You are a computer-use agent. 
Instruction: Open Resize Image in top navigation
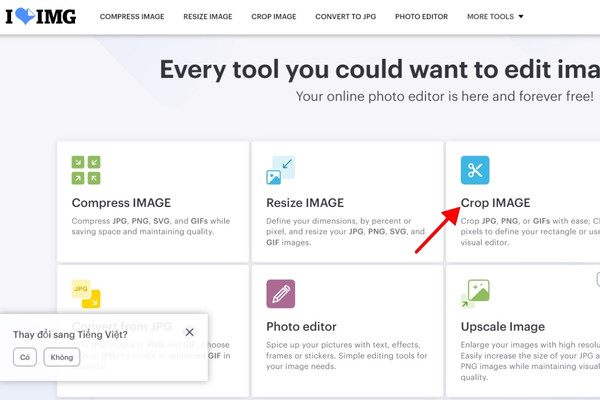(208, 17)
